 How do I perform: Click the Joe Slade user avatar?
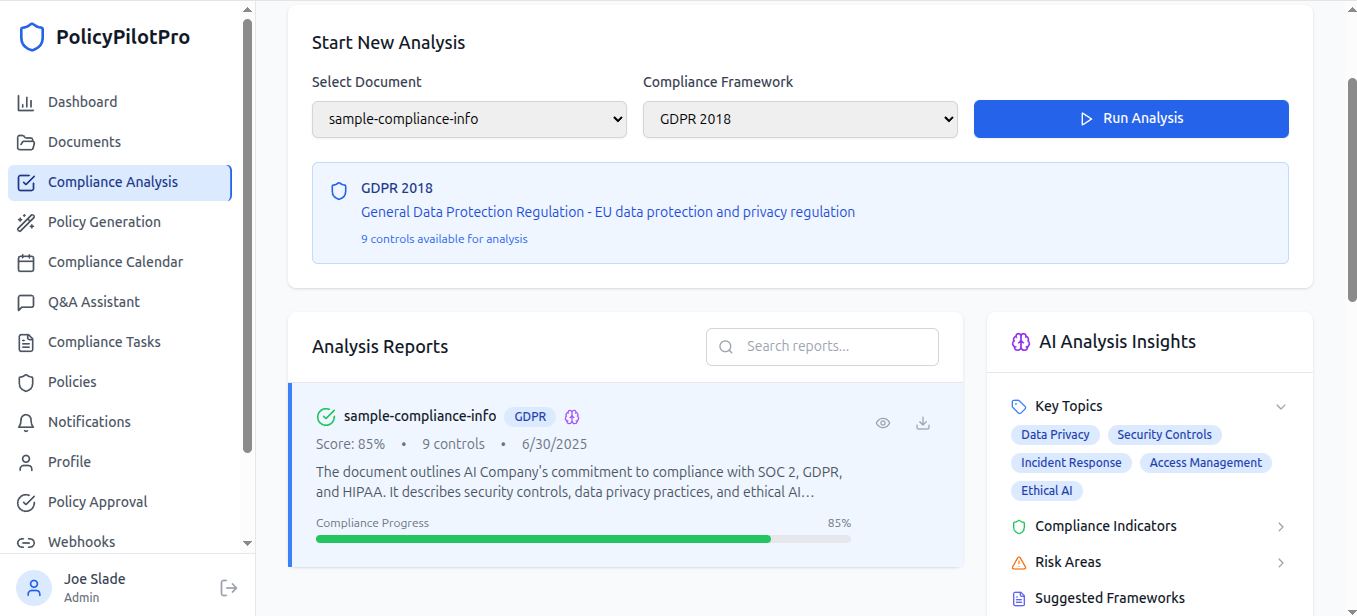coord(34,588)
